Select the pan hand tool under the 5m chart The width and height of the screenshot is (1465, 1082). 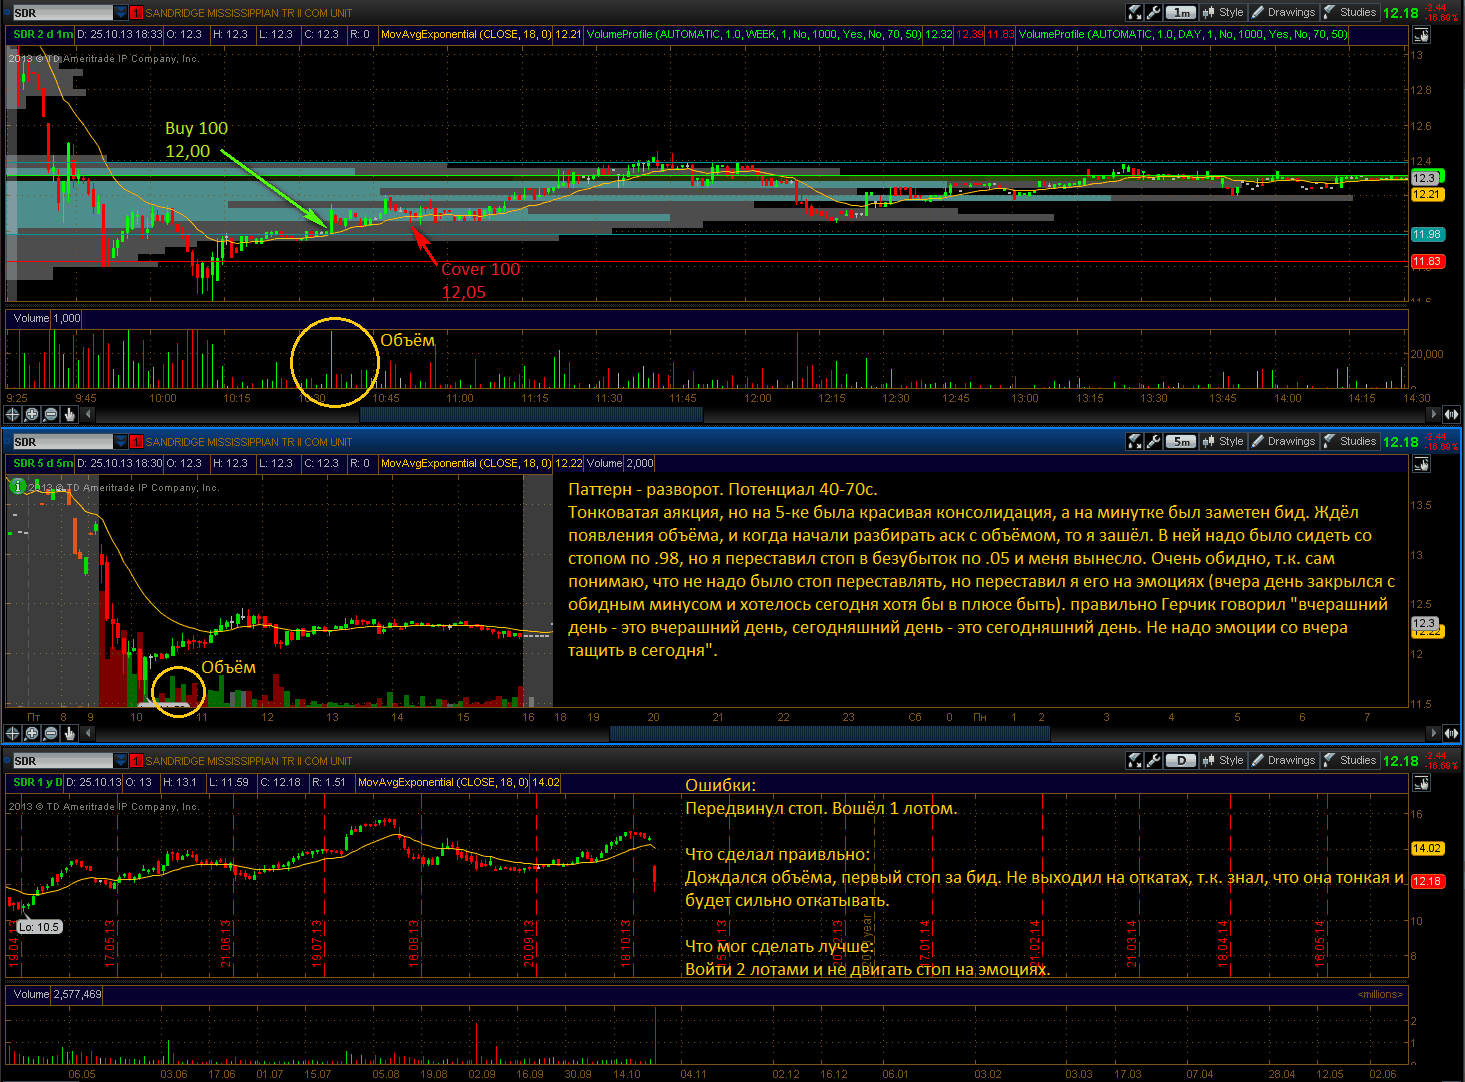pyautogui.click(x=70, y=733)
